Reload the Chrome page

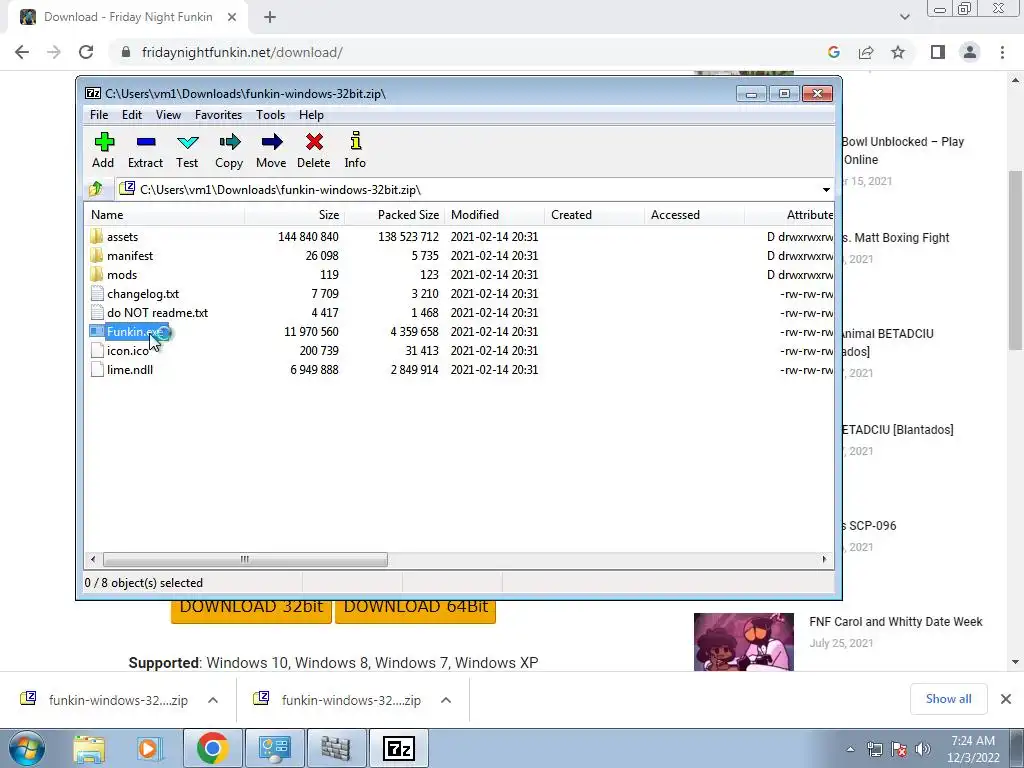[86, 52]
